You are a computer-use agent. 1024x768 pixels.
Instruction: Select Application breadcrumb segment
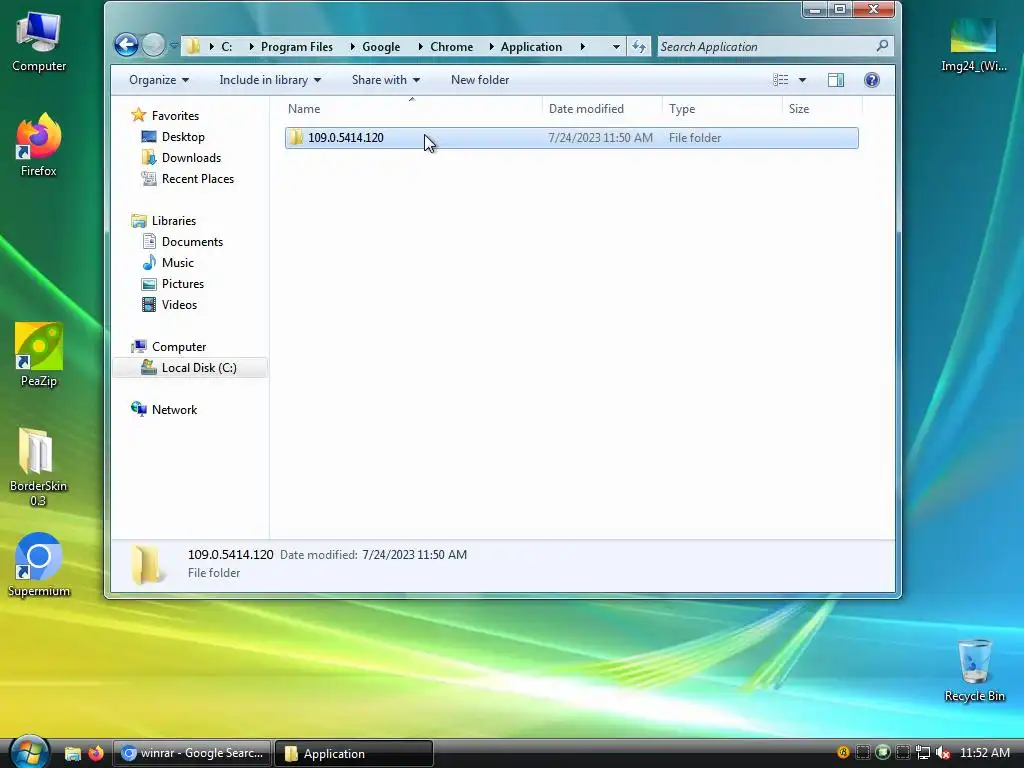click(531, 46)
